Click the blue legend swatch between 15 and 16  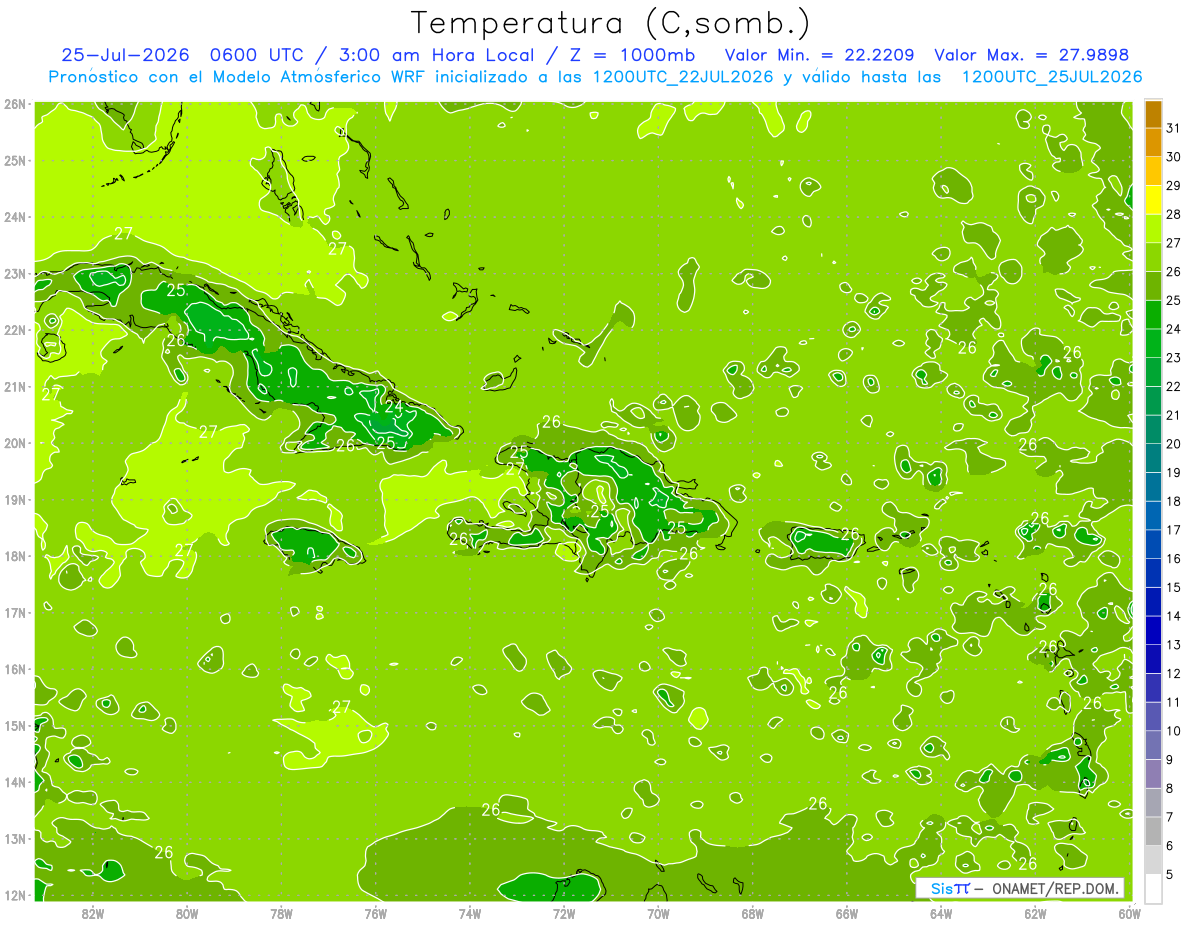1153,573
